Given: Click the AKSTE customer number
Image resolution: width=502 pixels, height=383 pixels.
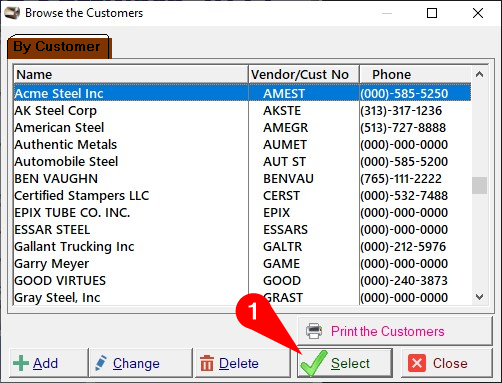Looking at the screenshot, I should coord(282,110).
